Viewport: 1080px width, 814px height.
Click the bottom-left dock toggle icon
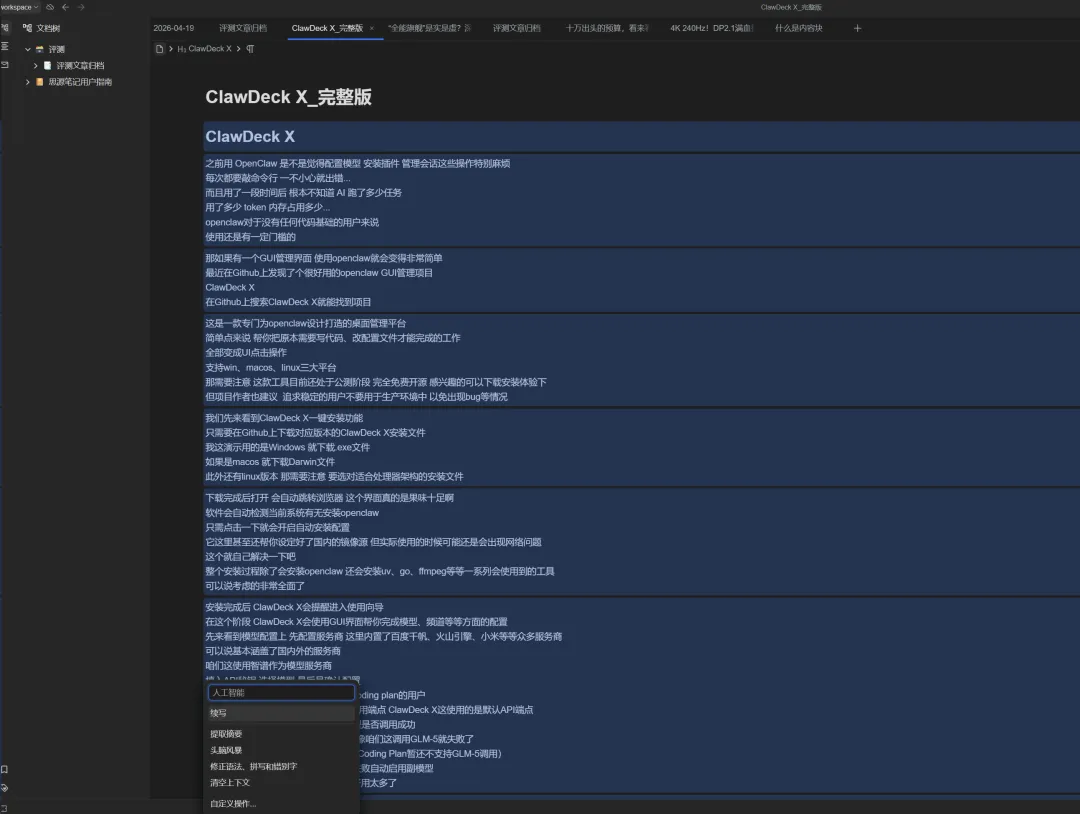pos(4,808)
